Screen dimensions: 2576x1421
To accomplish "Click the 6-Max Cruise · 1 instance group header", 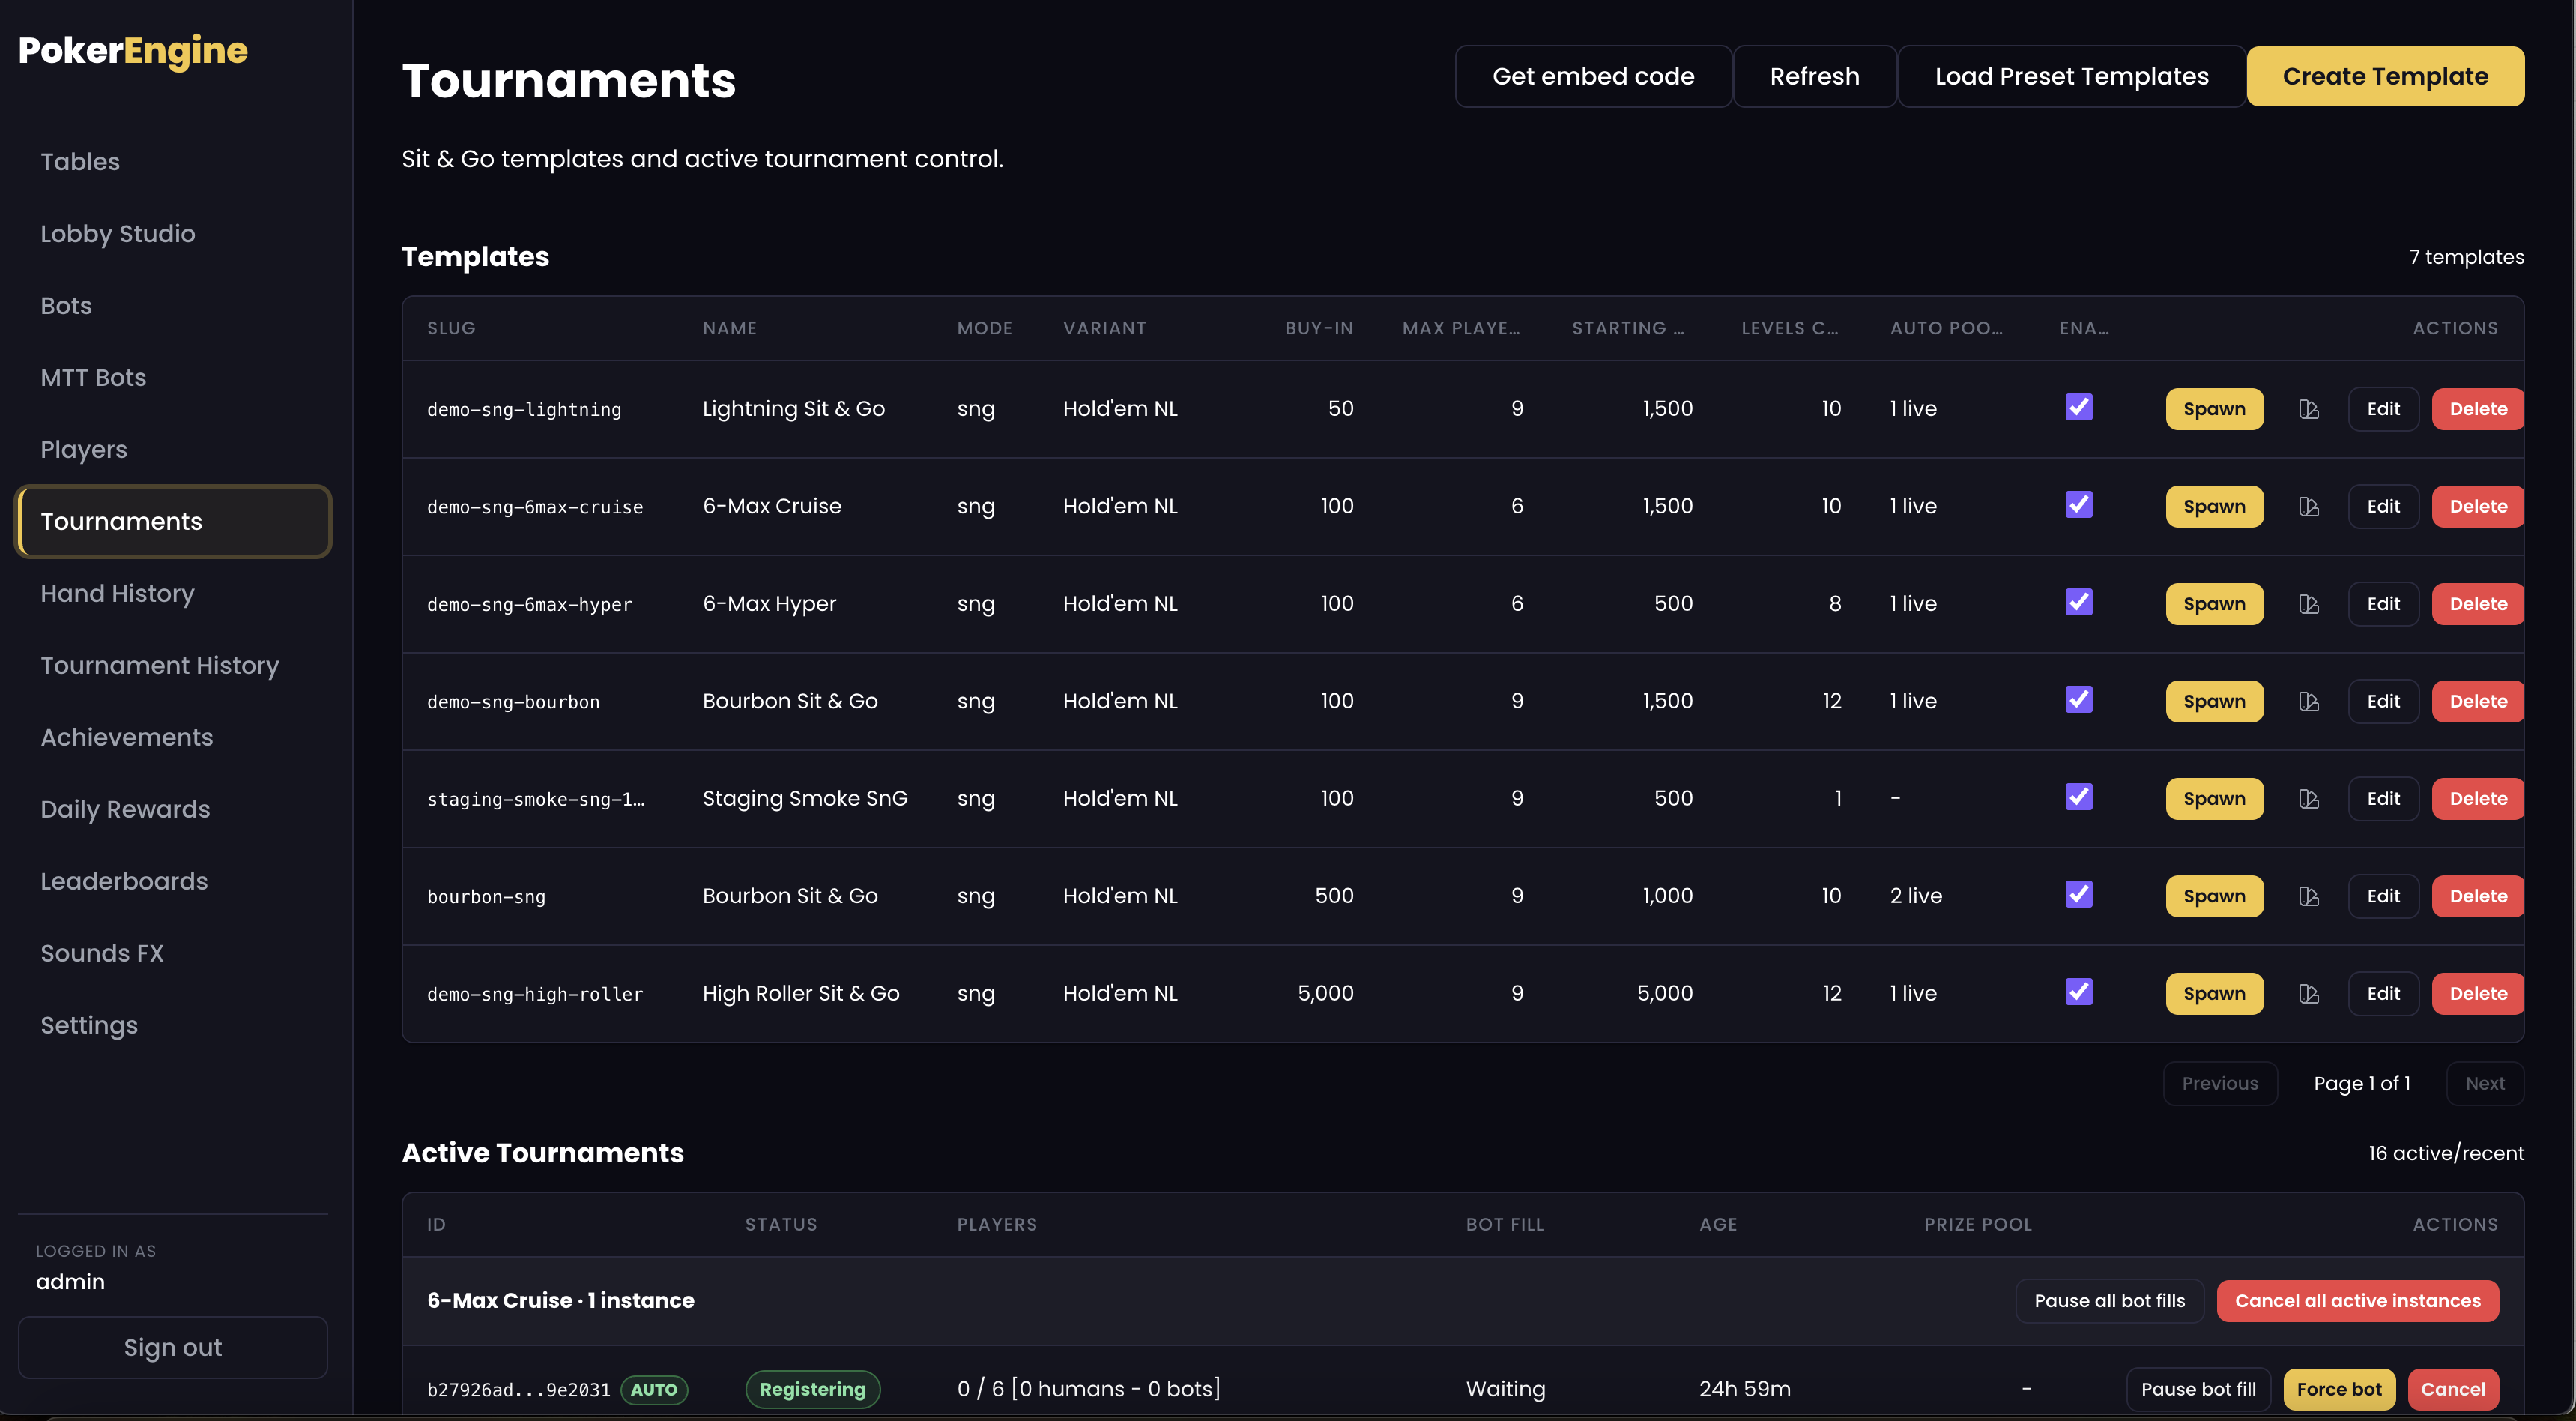I will [x=560, y=1301].
